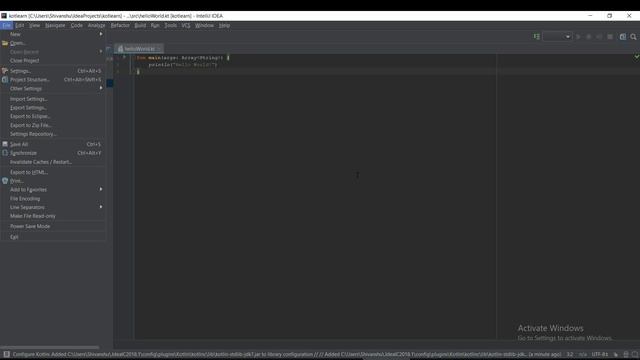Open the Navigate menu
640x360 pixels.
tap(55, 25)
